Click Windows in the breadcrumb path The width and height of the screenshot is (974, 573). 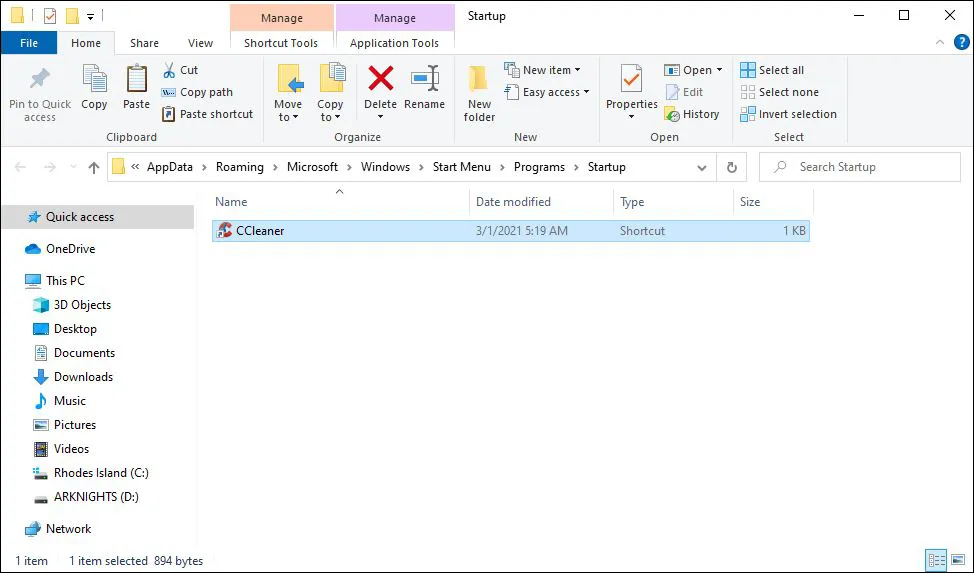tap(385, 167)
